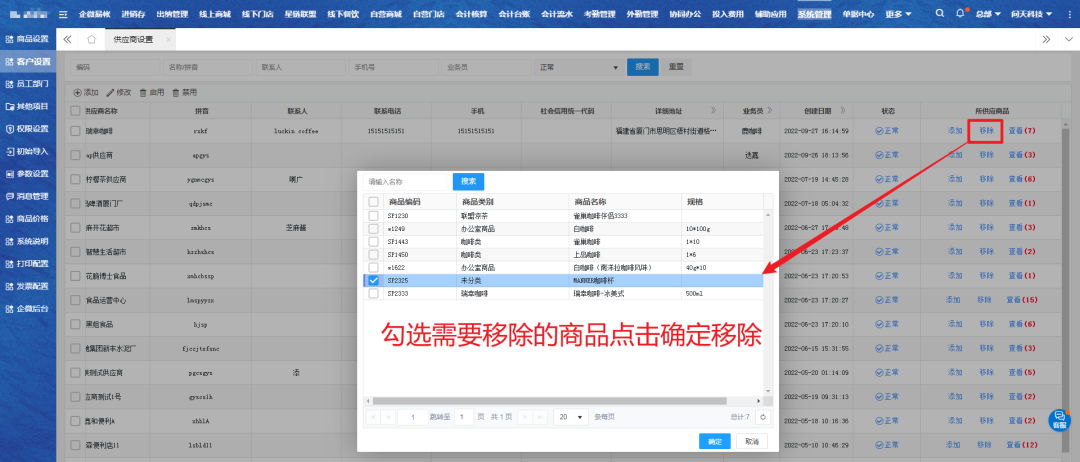Go to home tab icon
Viewport: 1080px width, 462px height.
pyautogui.click(x=91, y=39)
